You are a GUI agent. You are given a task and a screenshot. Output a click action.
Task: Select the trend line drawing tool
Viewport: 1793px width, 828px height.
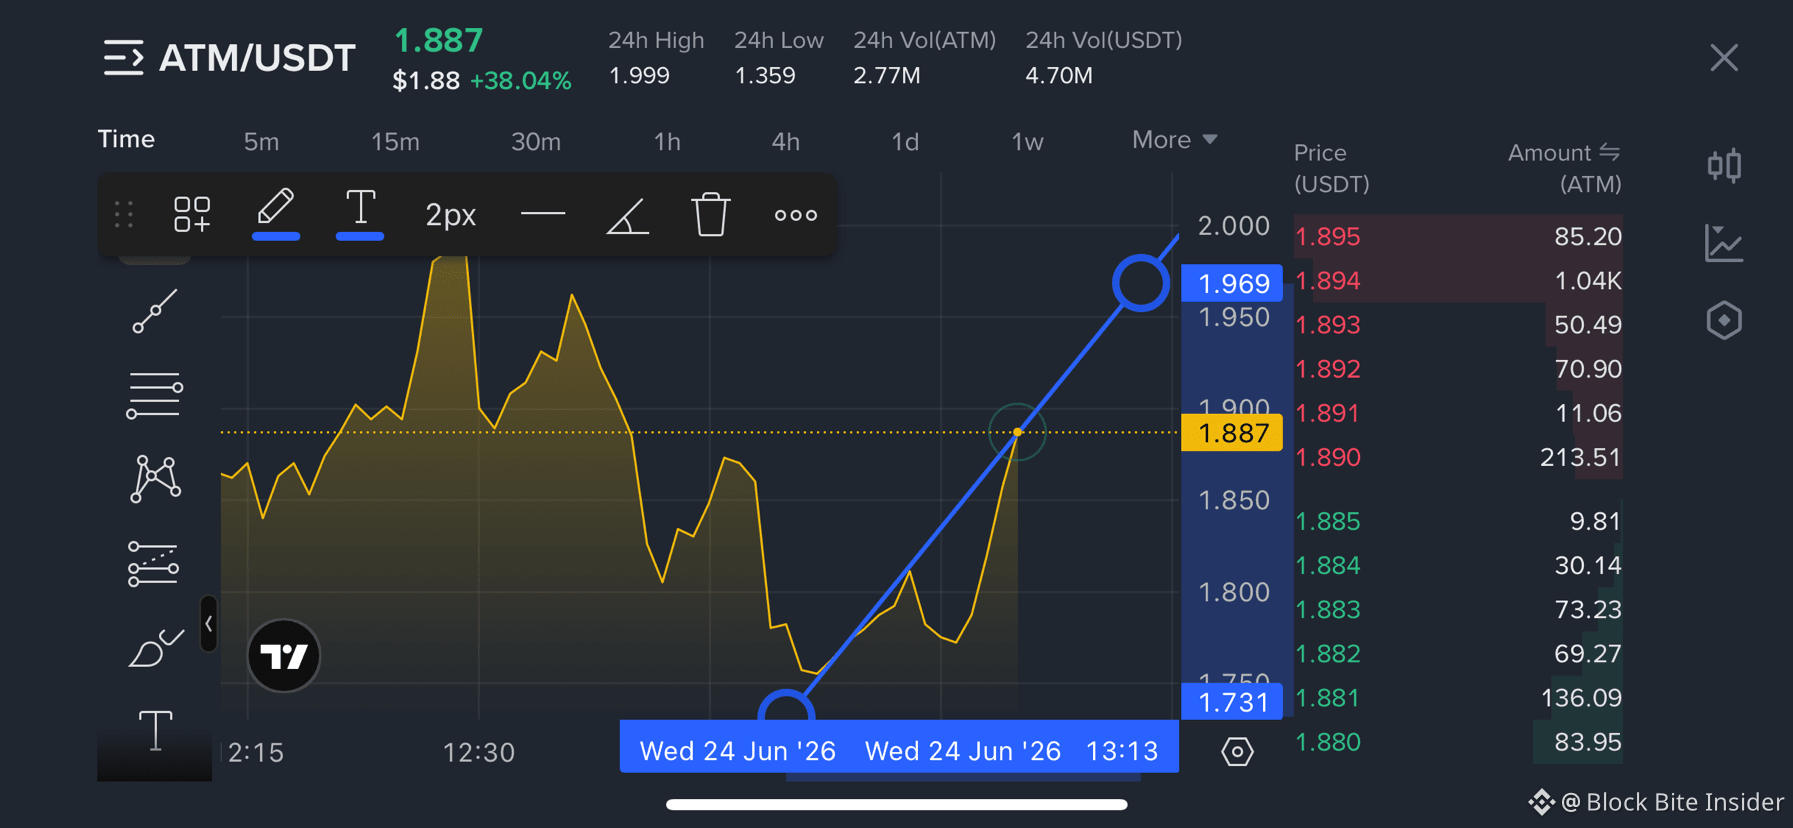point(155,311)
